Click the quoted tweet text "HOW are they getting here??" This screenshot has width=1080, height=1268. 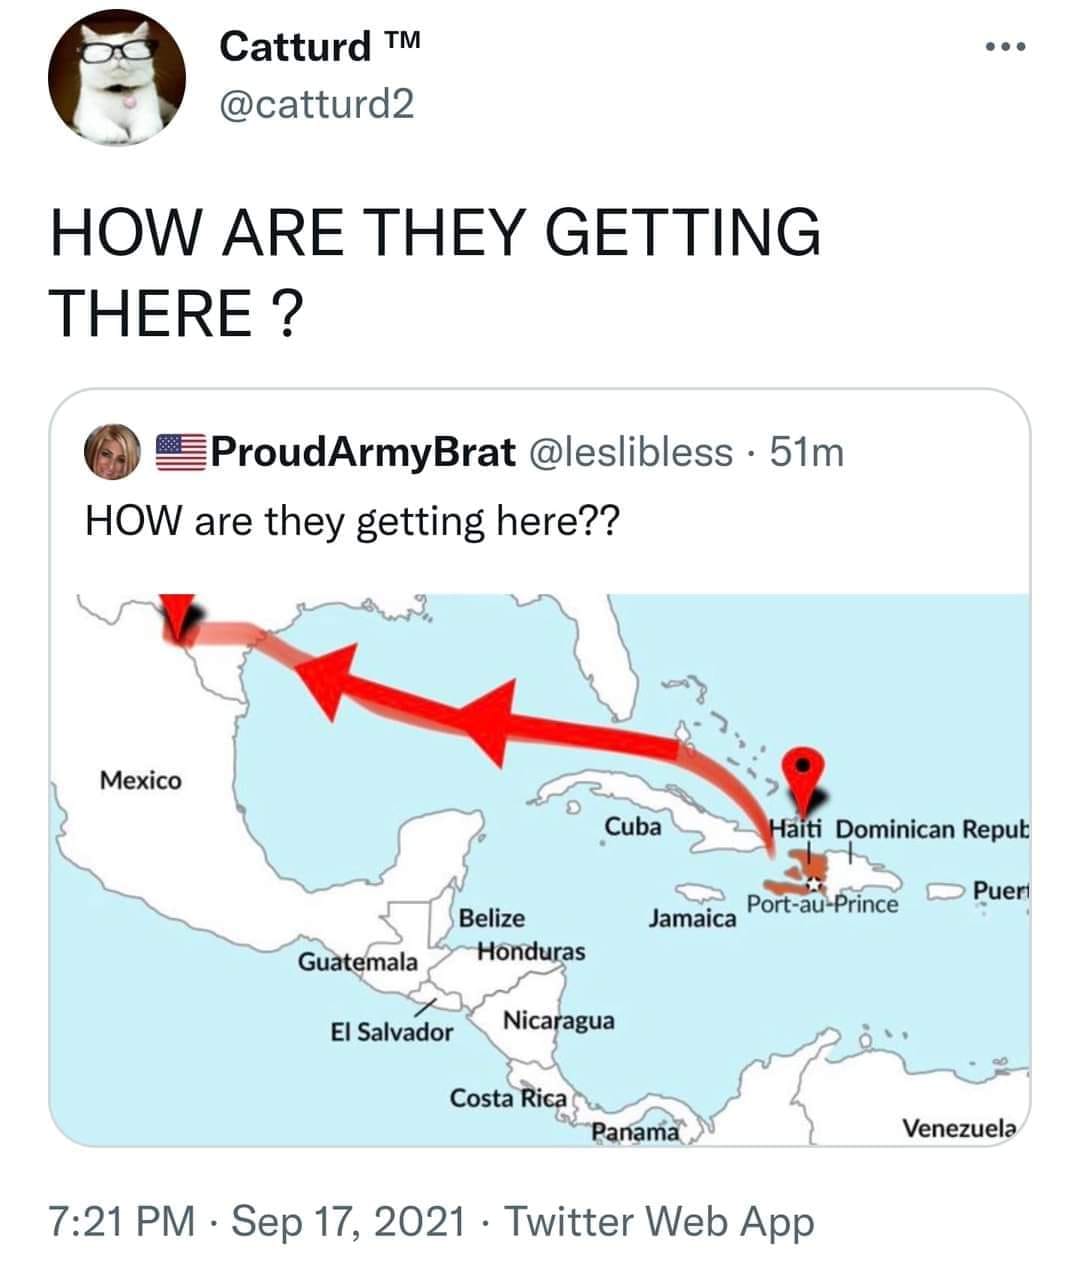click(352, 521)
